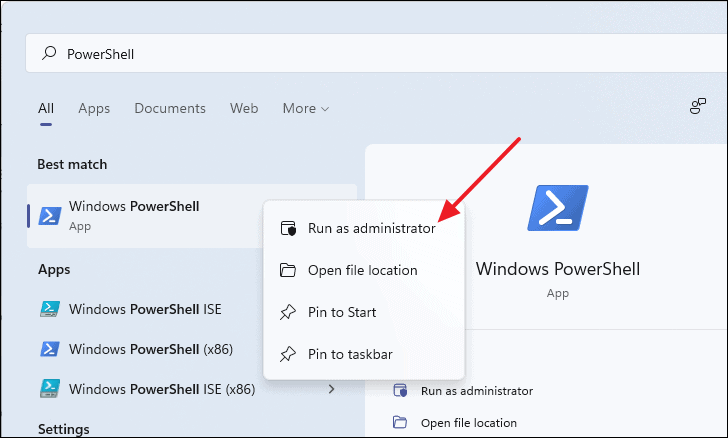Choose Run as administrator in context menu
Screen dimensions: 728x438
pos(364,229)
